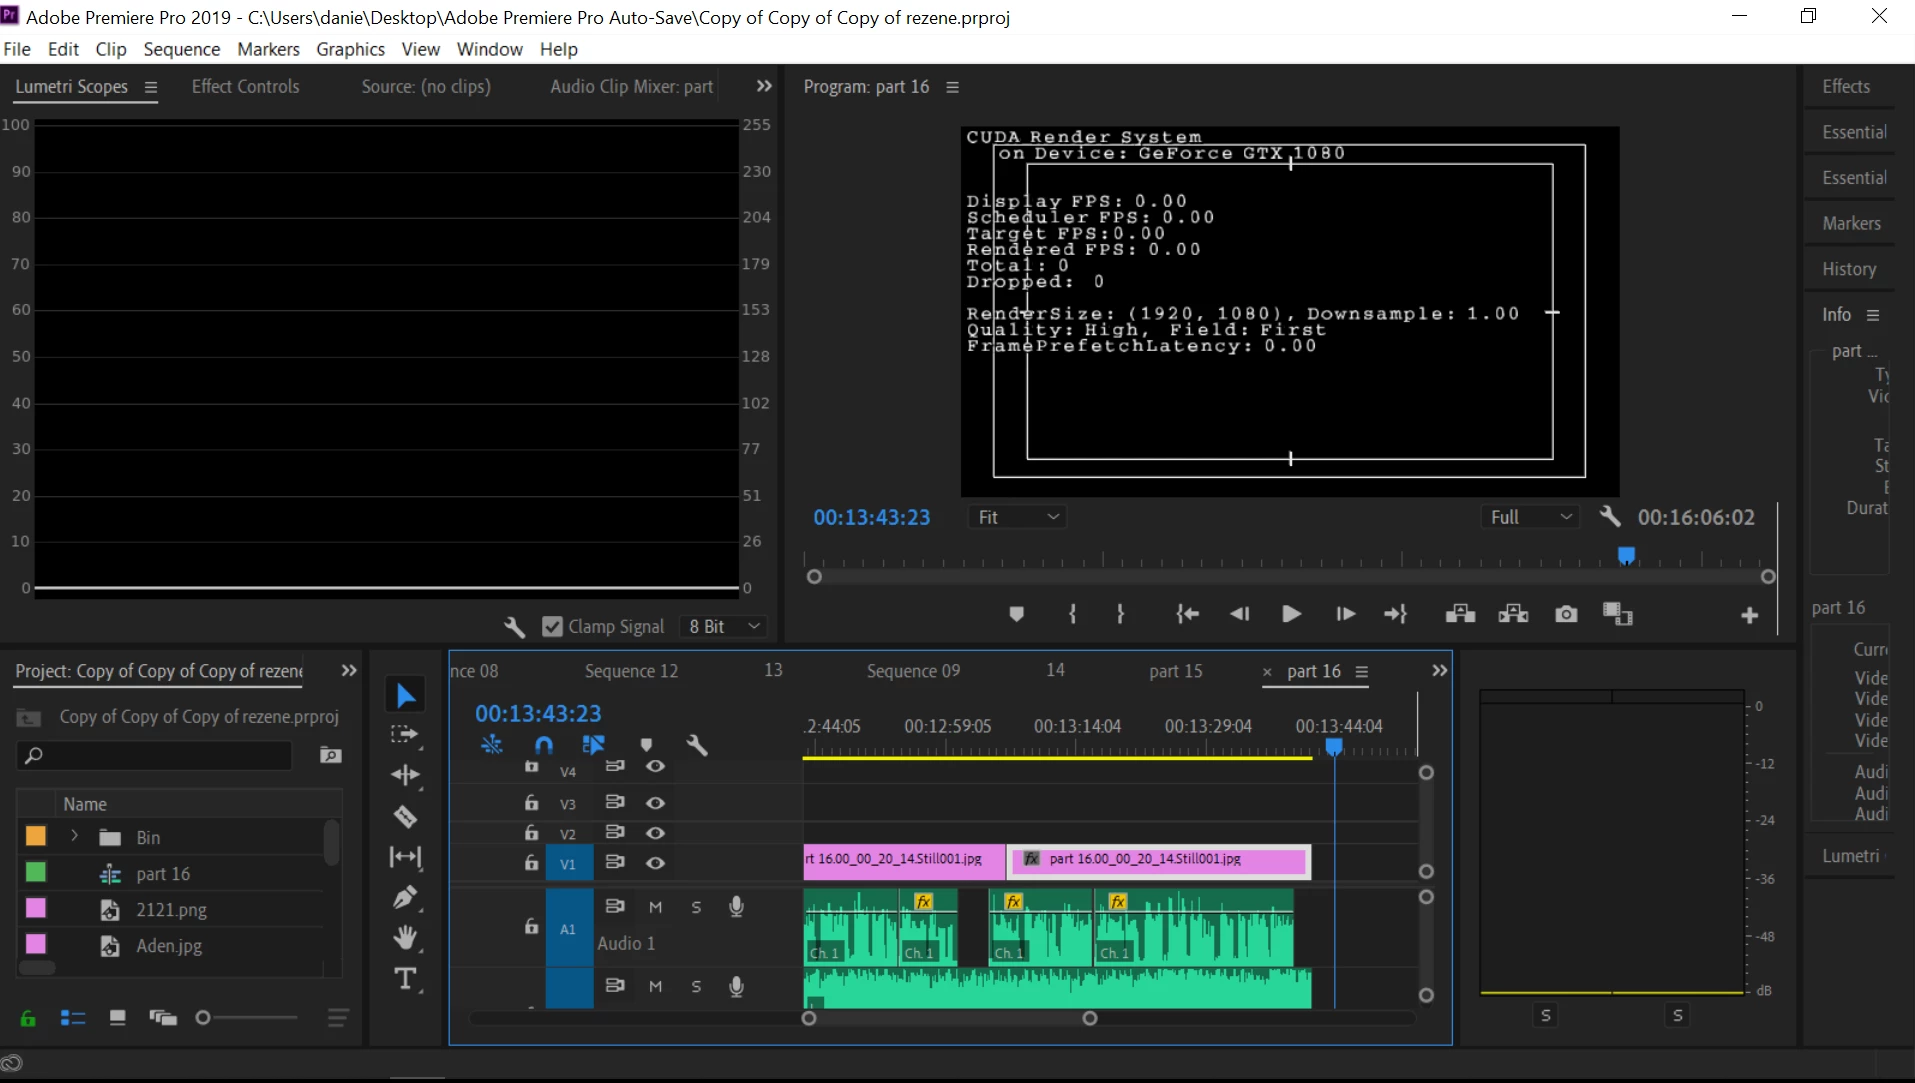Select the Type tool
Image resolution: width=1915 pixels, height=1083 pixels.
point(405,979)
